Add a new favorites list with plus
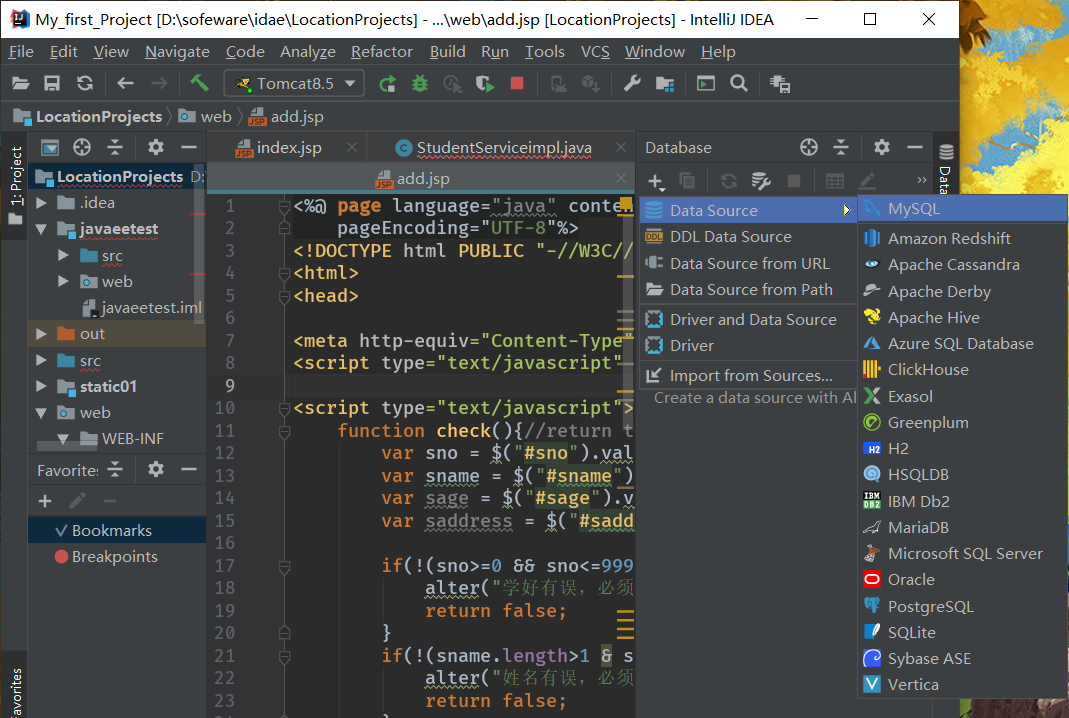Screen dimensions: 1069x718 (45, 501)
